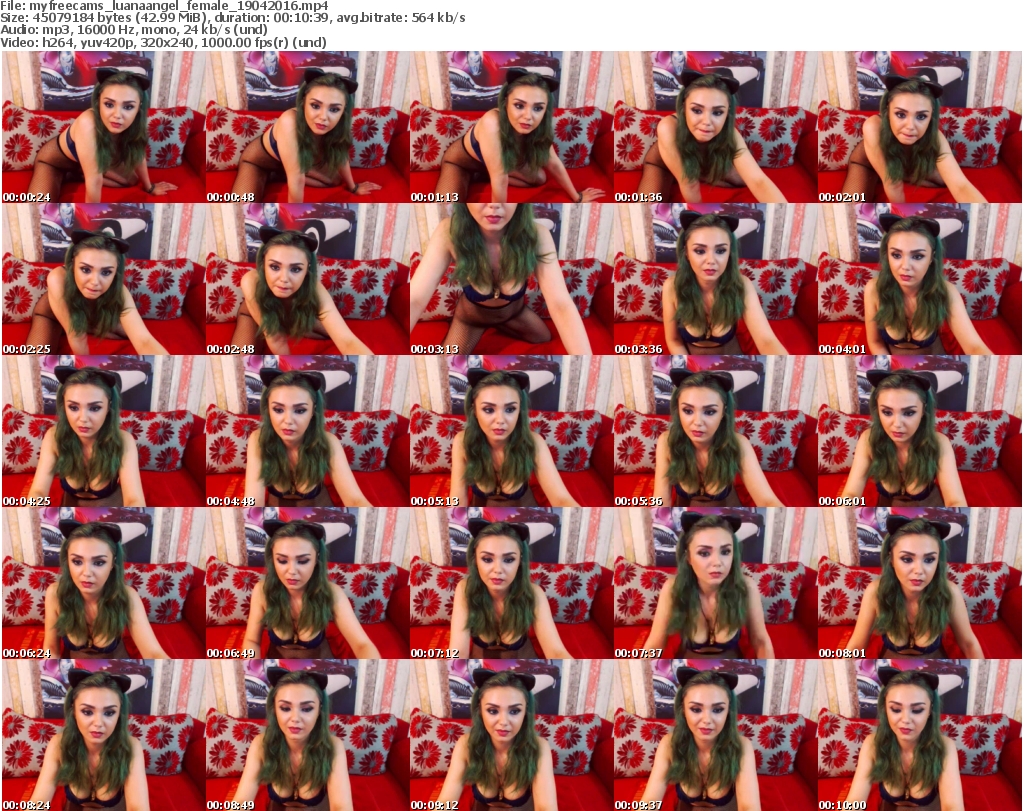Screen dimensions: 1024x811
Task: Open the frame stamped 00:05:36
Action: click(715, 431)
